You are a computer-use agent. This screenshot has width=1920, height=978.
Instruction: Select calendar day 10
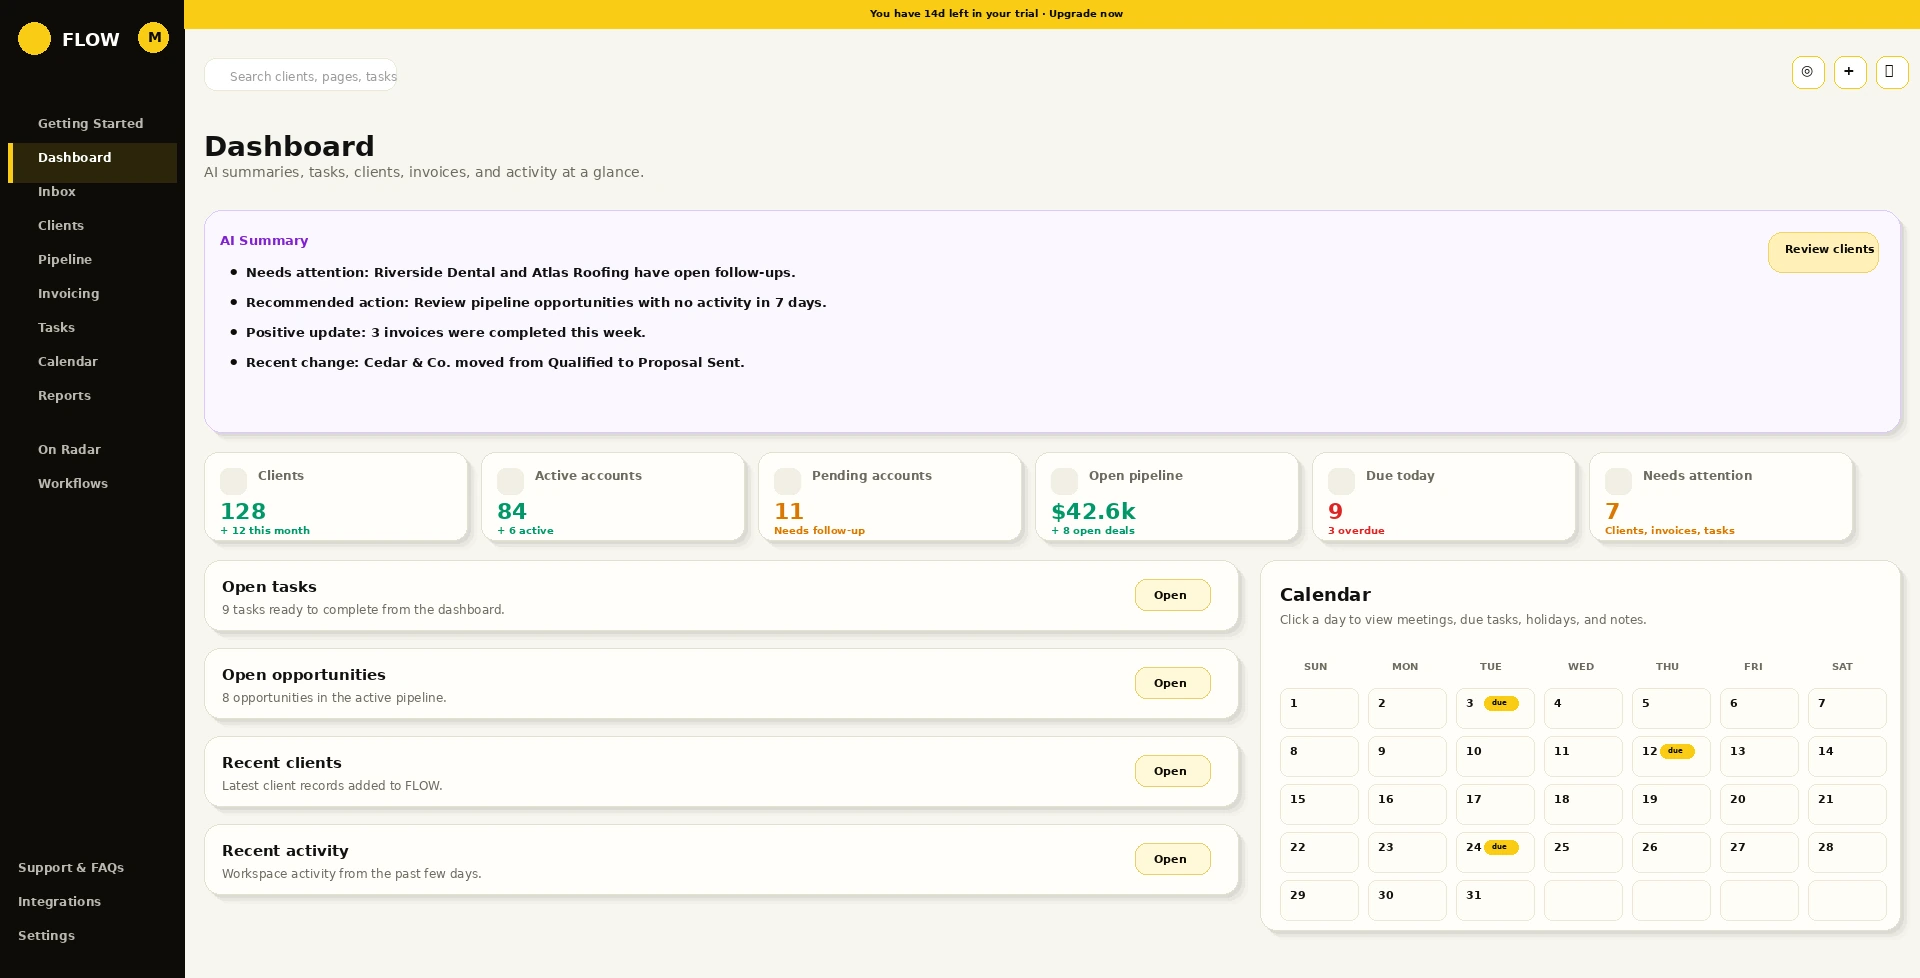tap(1495, 756)
